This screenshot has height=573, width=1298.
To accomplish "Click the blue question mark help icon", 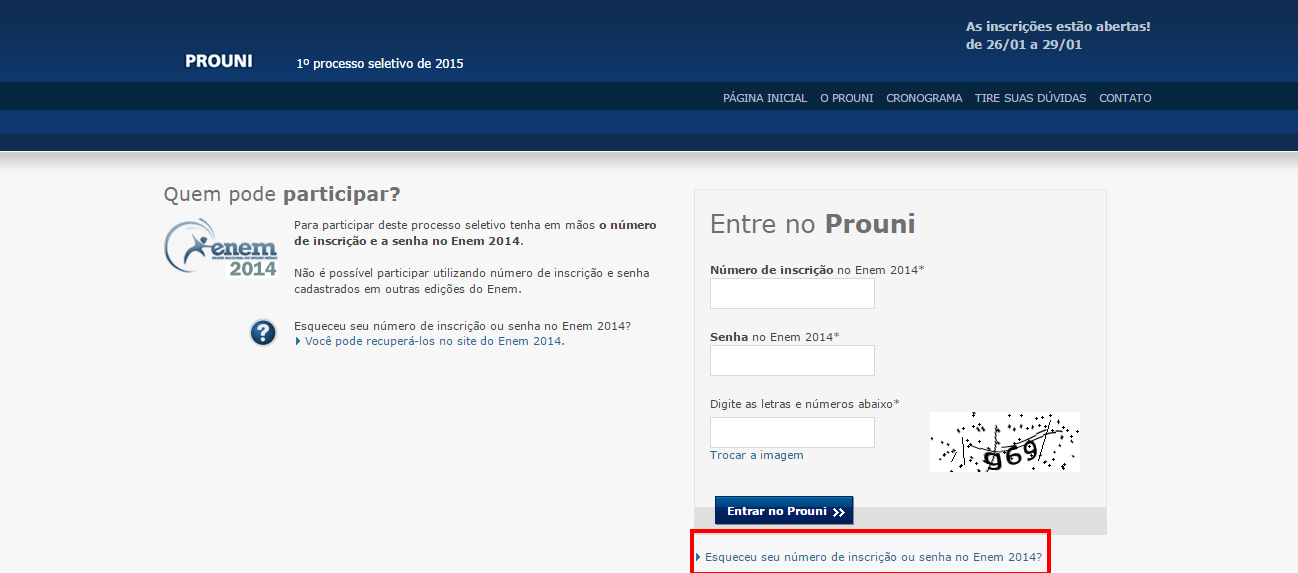I will (263, 333).
